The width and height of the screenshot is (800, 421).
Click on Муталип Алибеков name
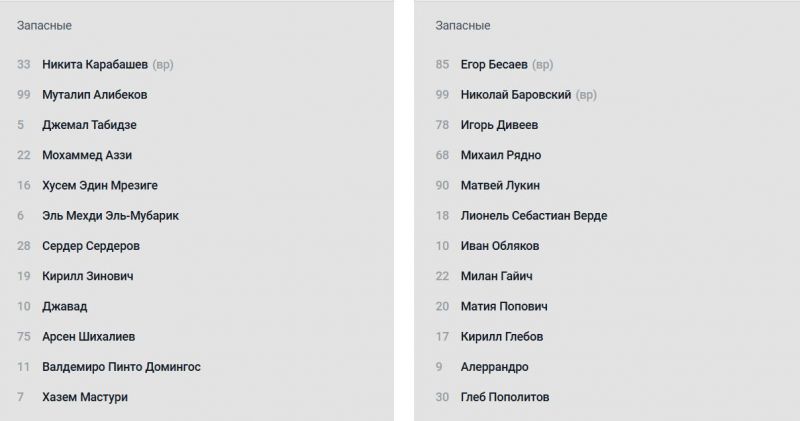[x=96, y=95]
